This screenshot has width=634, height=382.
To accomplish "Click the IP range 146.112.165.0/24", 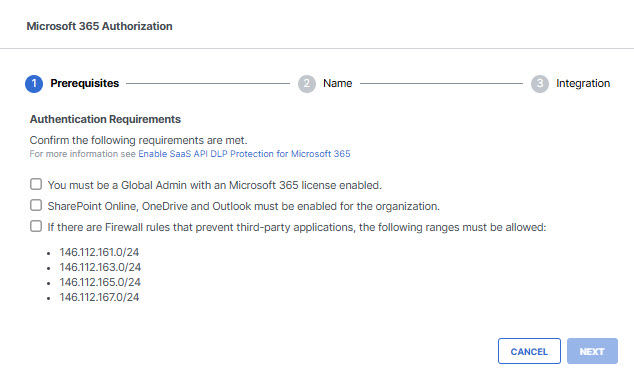I will click(x=100, y=282).
